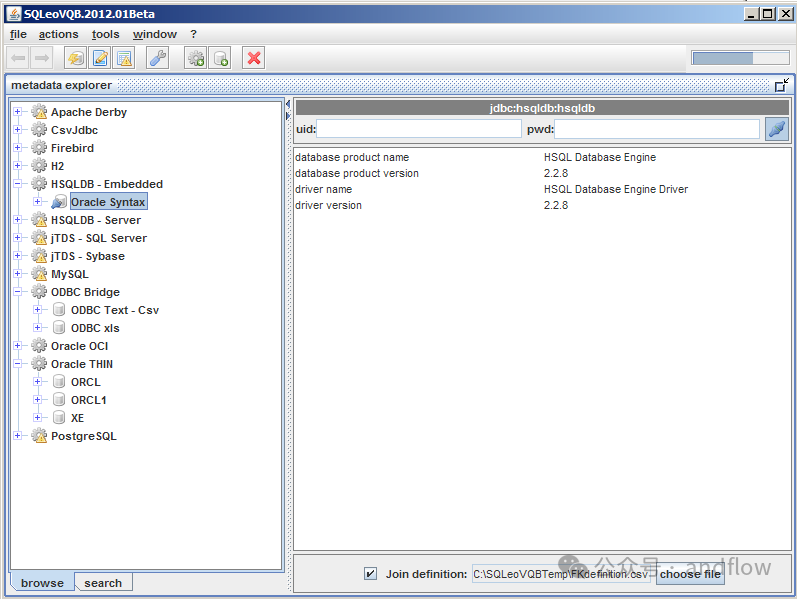The height and width of the screenshot is (599, 797).
Task: Switch to the search tab
Action: [103, 583]
